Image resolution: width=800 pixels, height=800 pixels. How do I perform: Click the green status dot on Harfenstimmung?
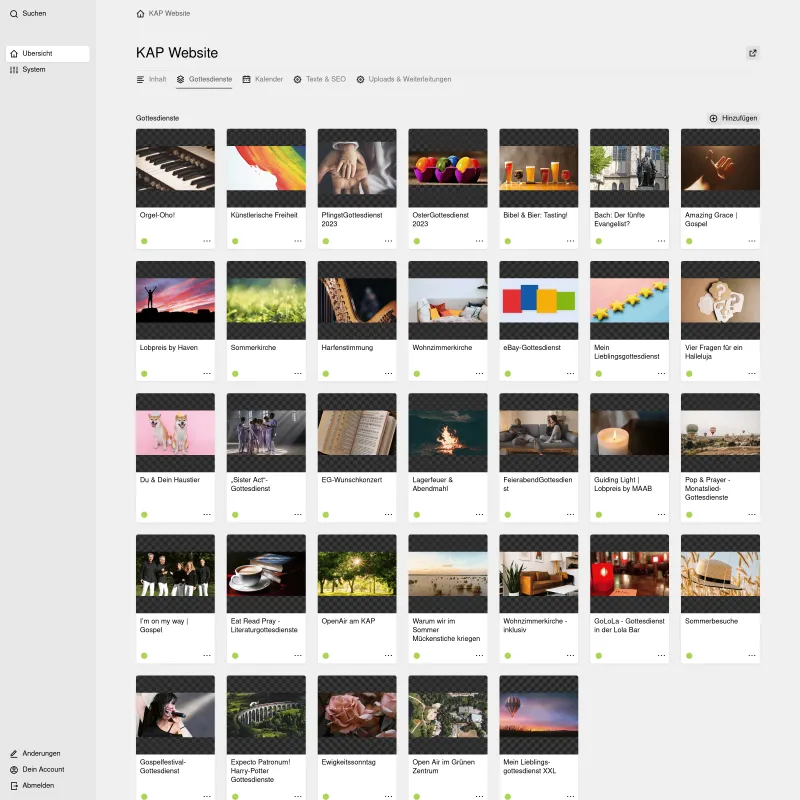tap(325, 372)
